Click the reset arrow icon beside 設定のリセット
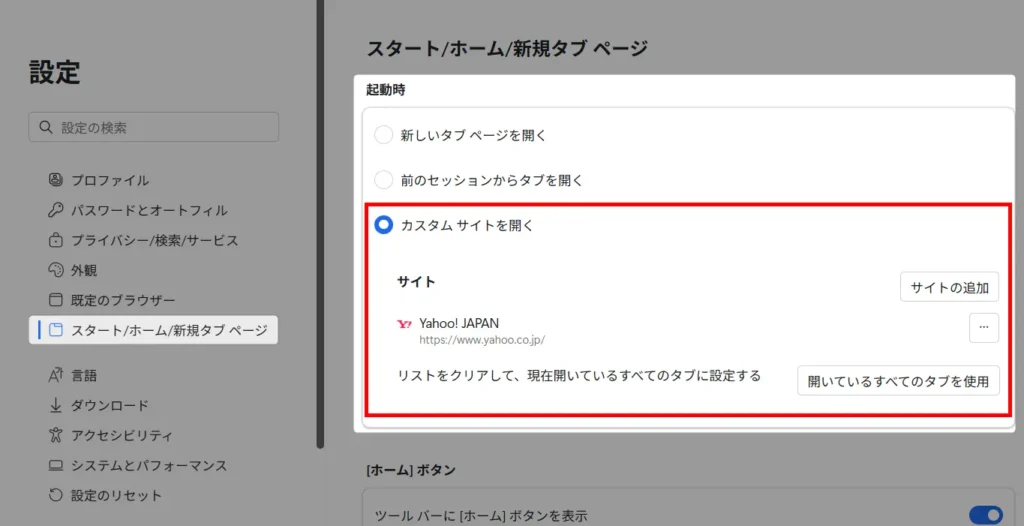Image resolution: width=1024 pixels, height=526 pixels. pos(56,495)
